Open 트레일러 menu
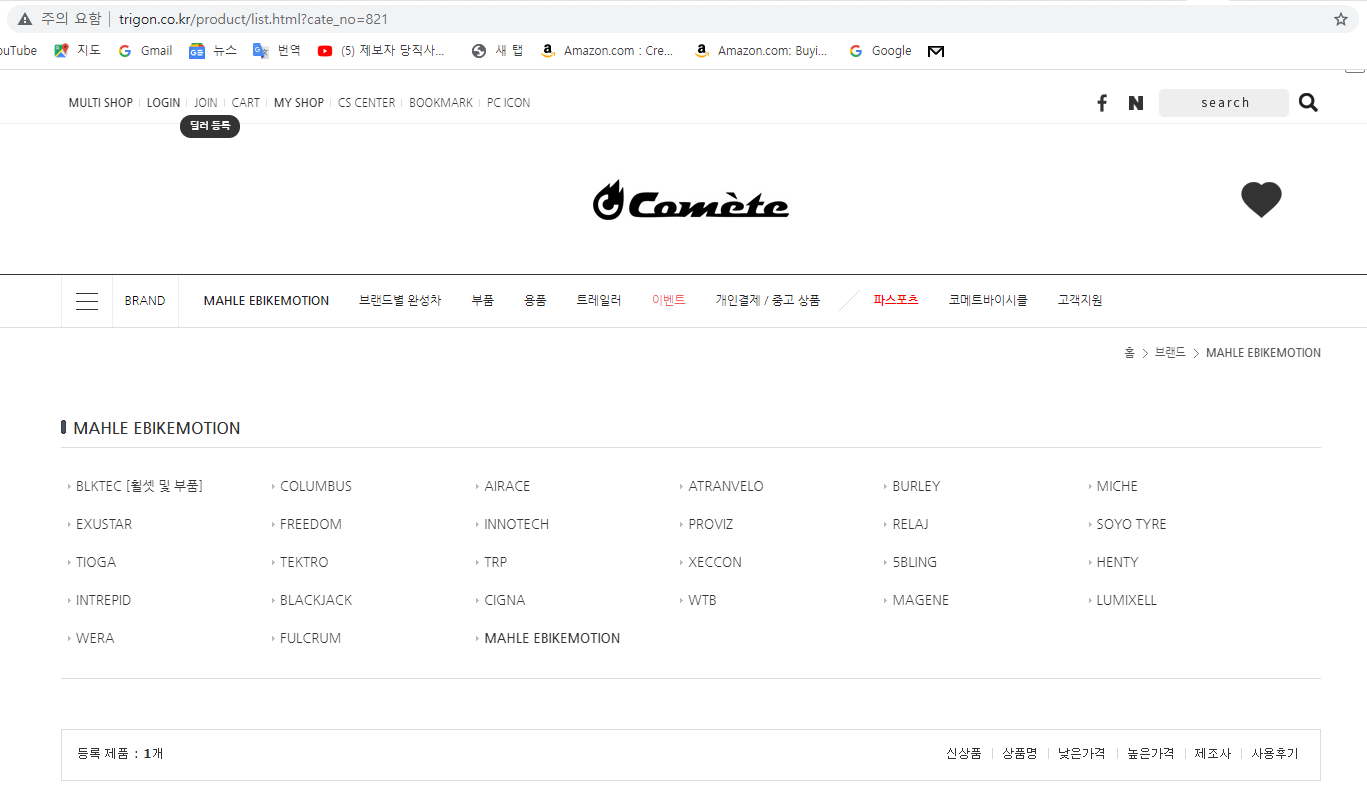The height and width of the screenshot is (801, 1367). pyautogui.click(x=599, y=301)
